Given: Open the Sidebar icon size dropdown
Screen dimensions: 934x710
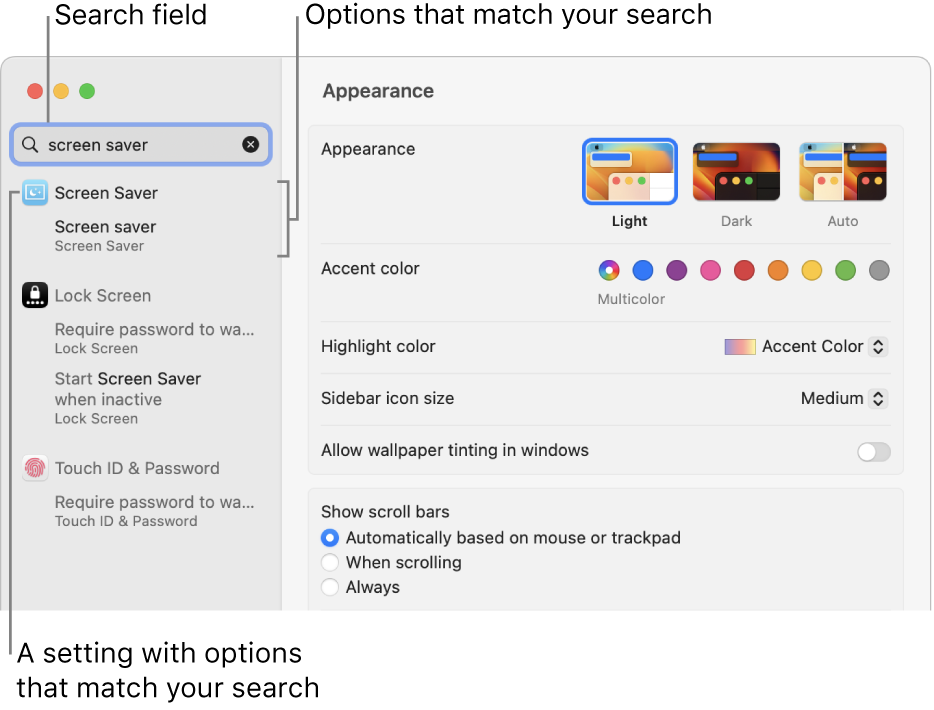Looking at the screenshot, I should point(844,399).
